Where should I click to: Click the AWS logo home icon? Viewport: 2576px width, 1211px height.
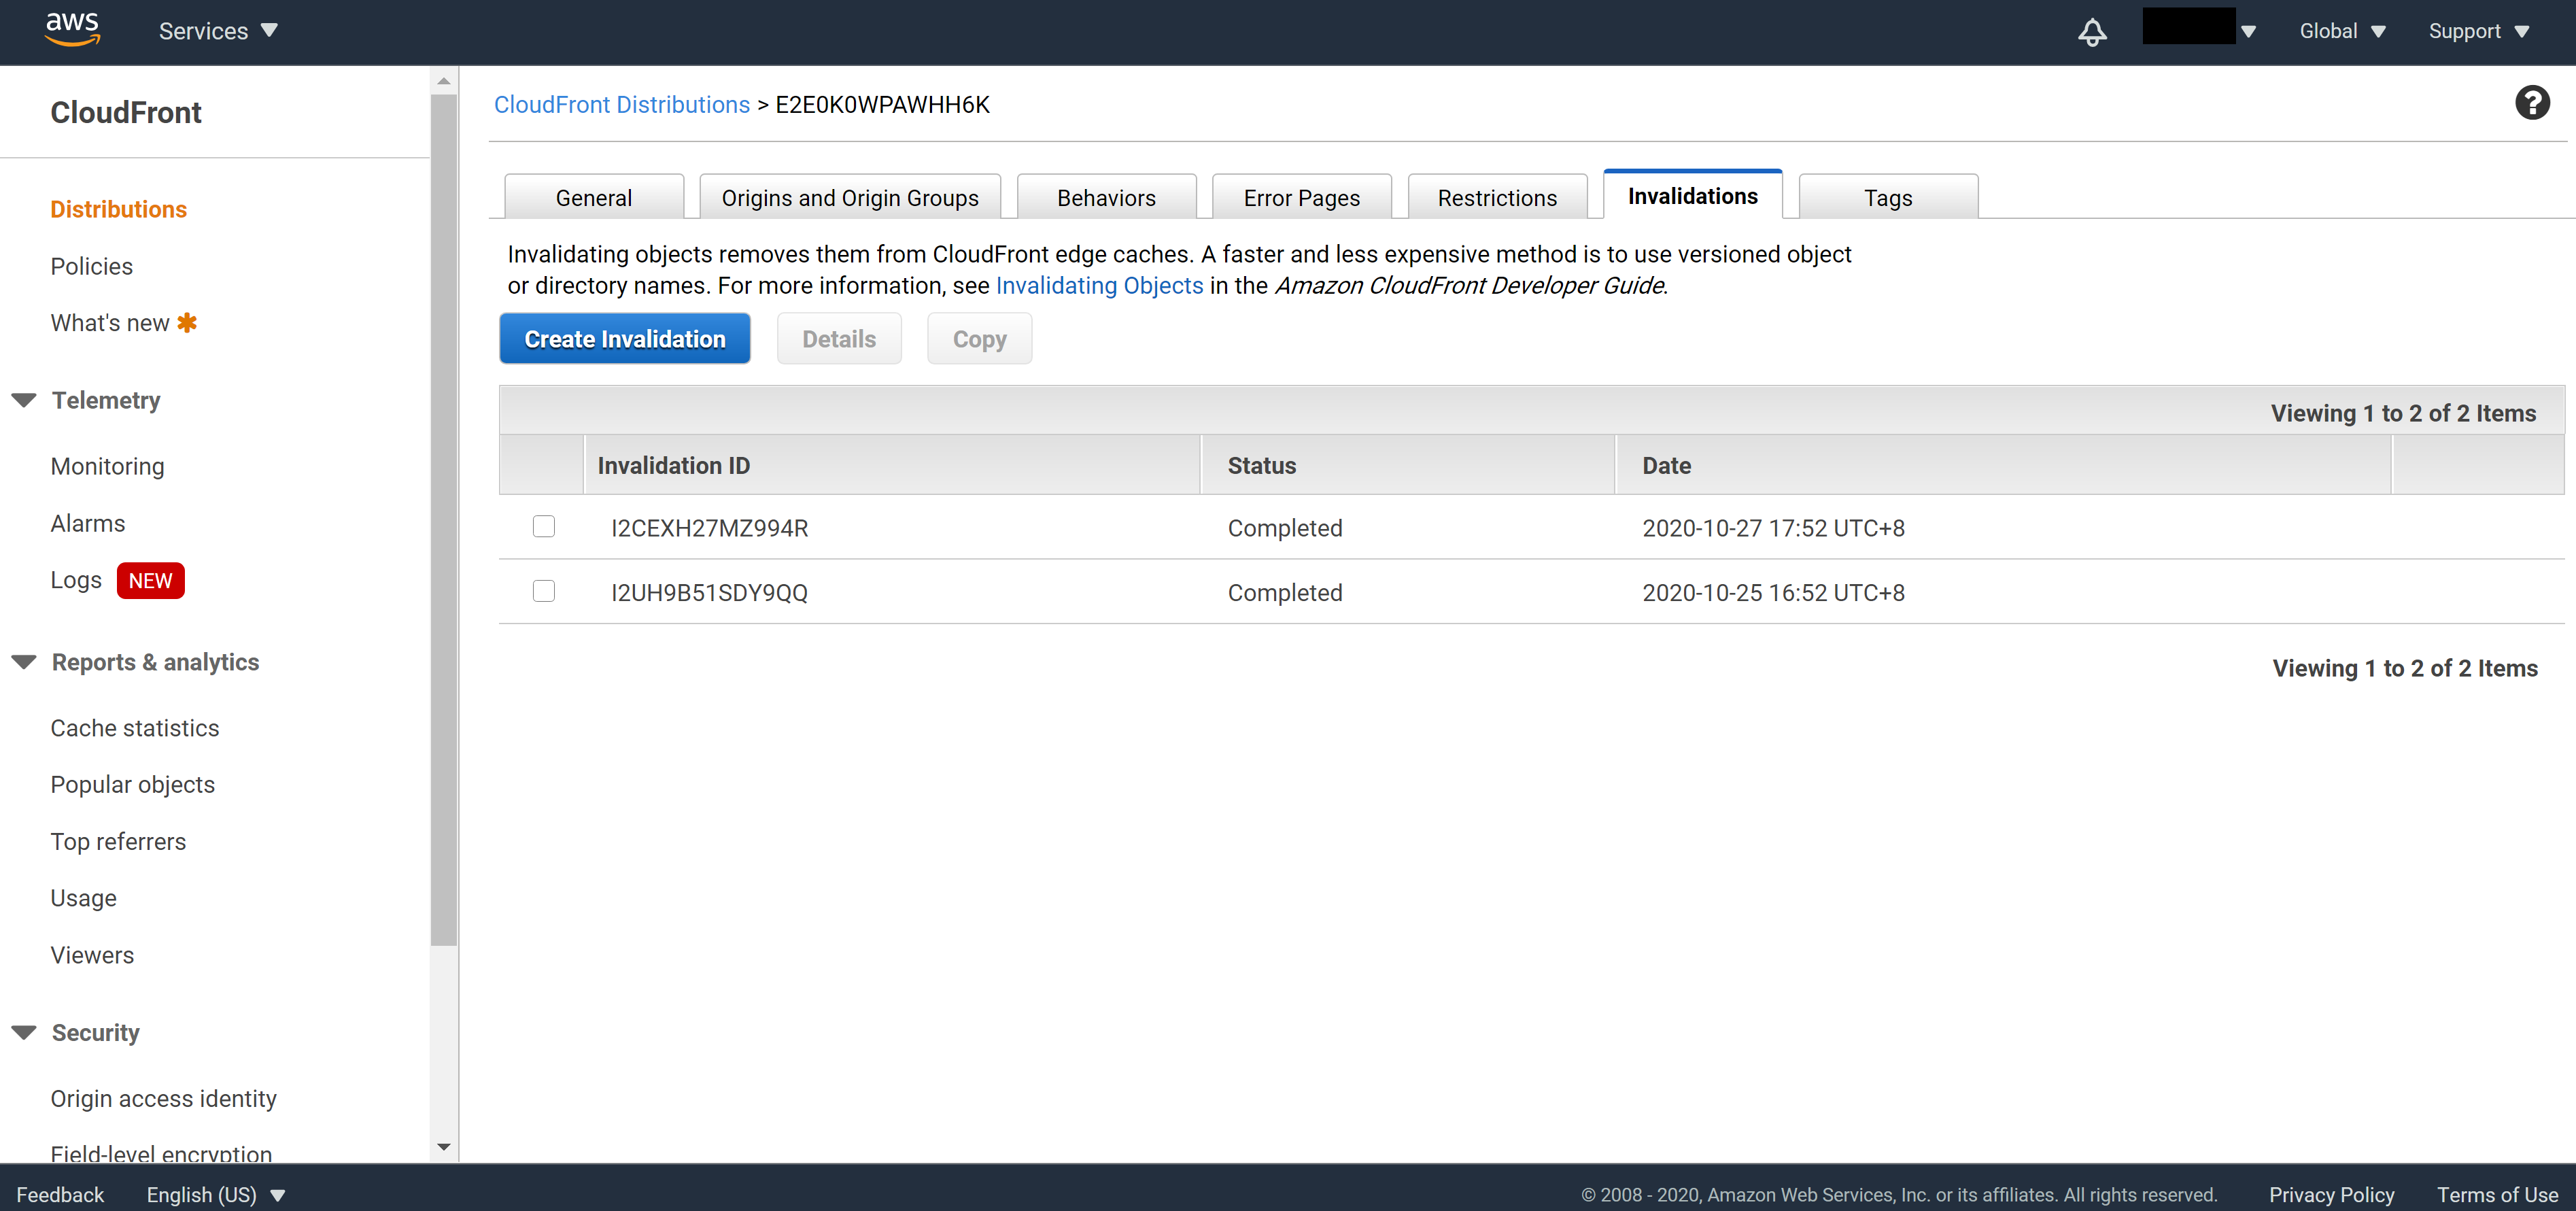(72, 29)
